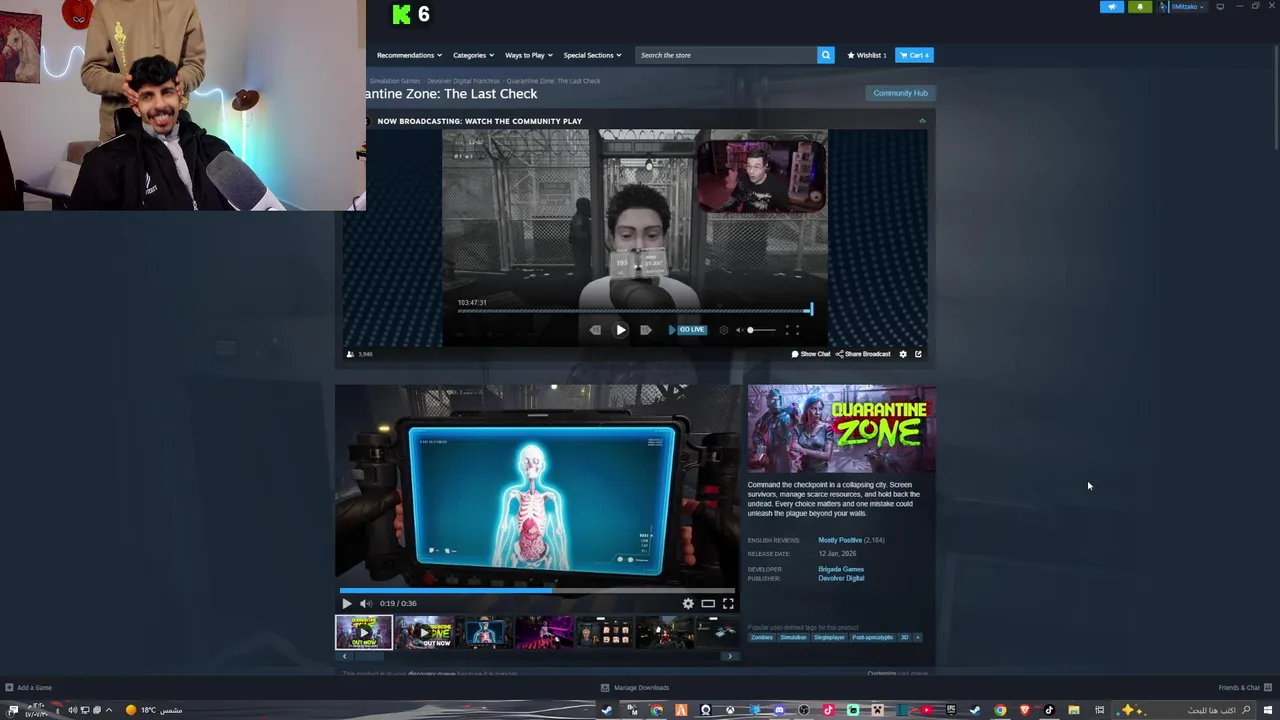The height and width of the screenshot is (720, 1280).
Task: Click Quarantine Zone capsule image
Action: [x=841, y=428]
